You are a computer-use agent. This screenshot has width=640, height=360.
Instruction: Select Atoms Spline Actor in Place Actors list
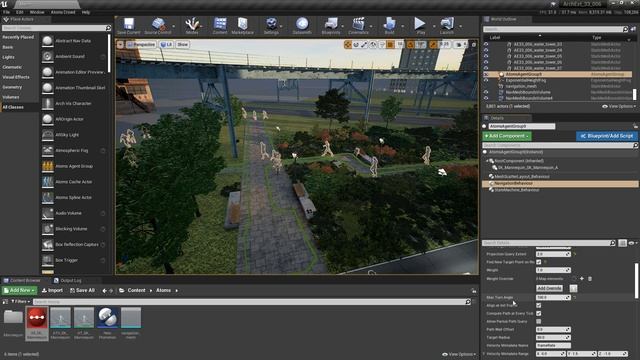[x=73, y=198]
